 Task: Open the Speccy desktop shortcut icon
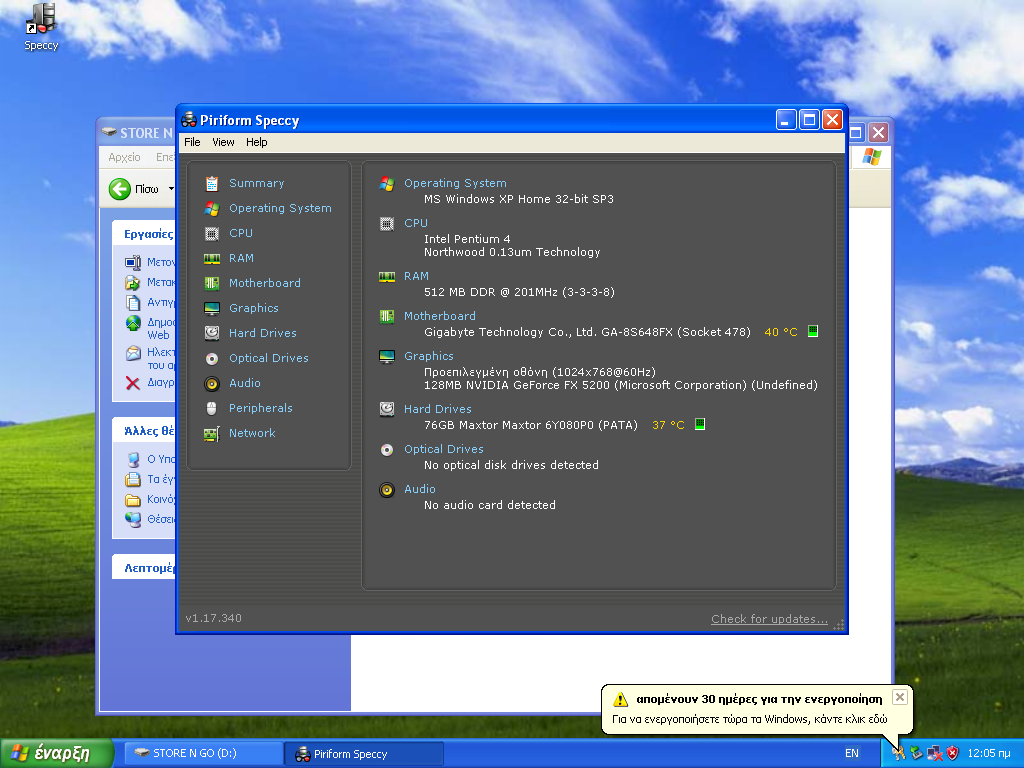coord(41,27)
